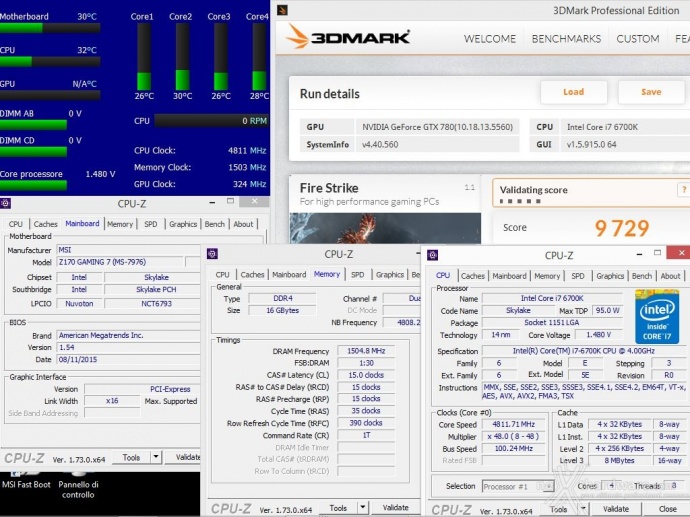Open CPU tab in leftmost CPU-Z window
The height and width of the screenshot is (517, 690).
point(15,224)
